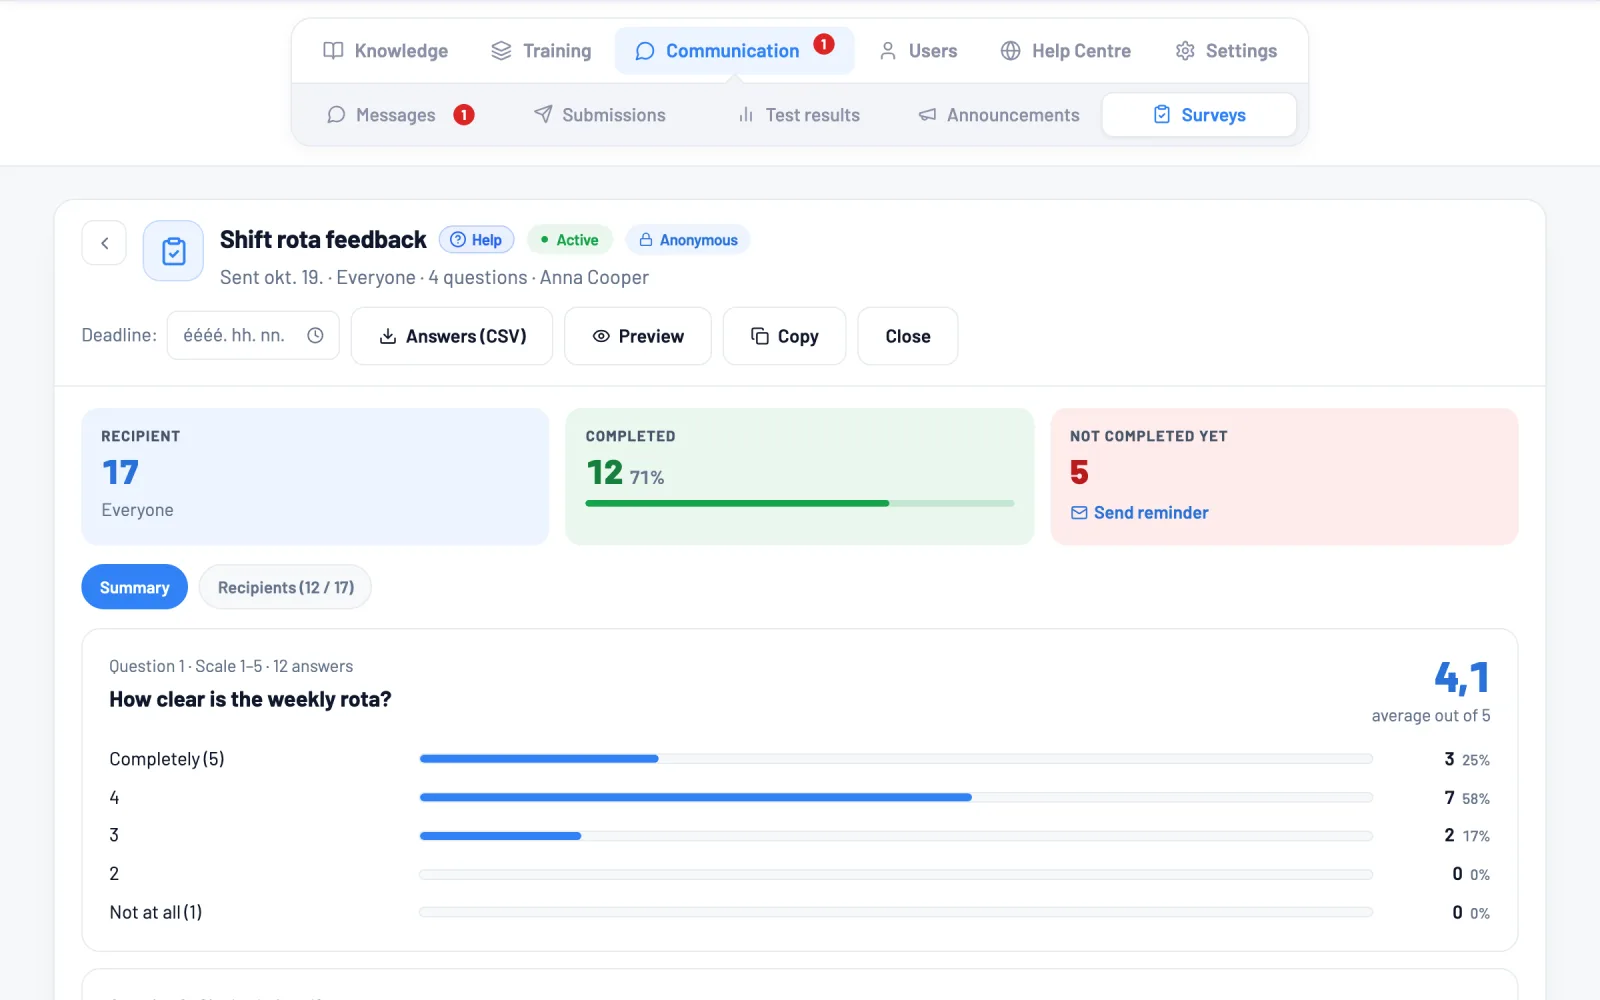Click the red unread badge on Messages
Viewport: 1600px width, 1000px height.
[464, 115]
